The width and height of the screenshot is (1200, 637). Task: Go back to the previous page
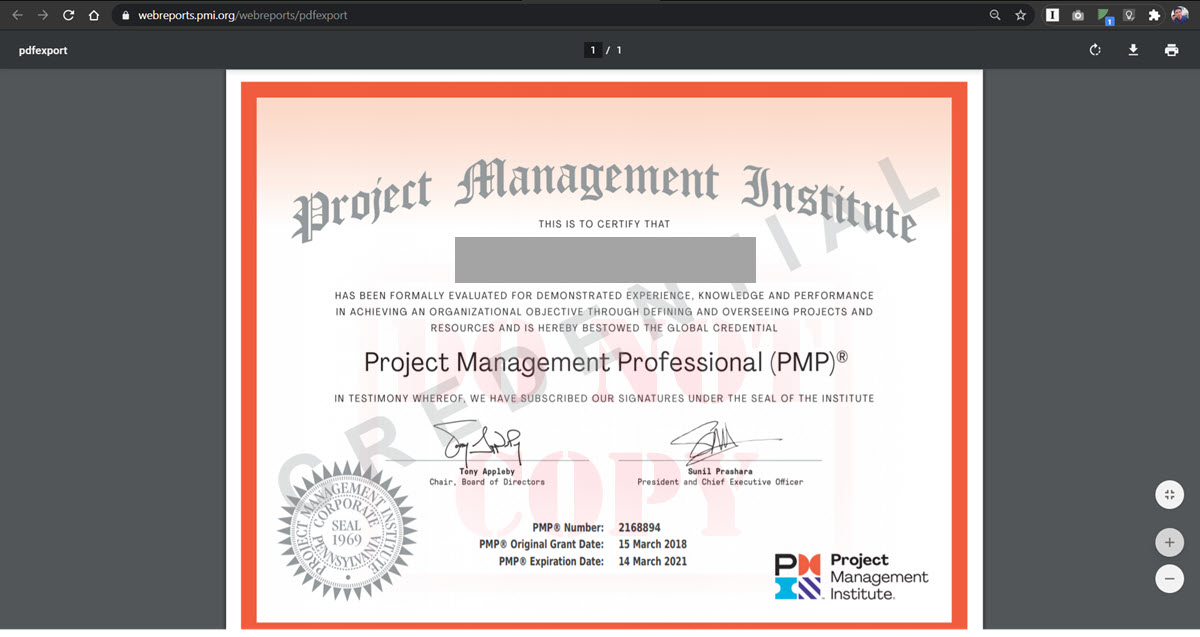17,15
